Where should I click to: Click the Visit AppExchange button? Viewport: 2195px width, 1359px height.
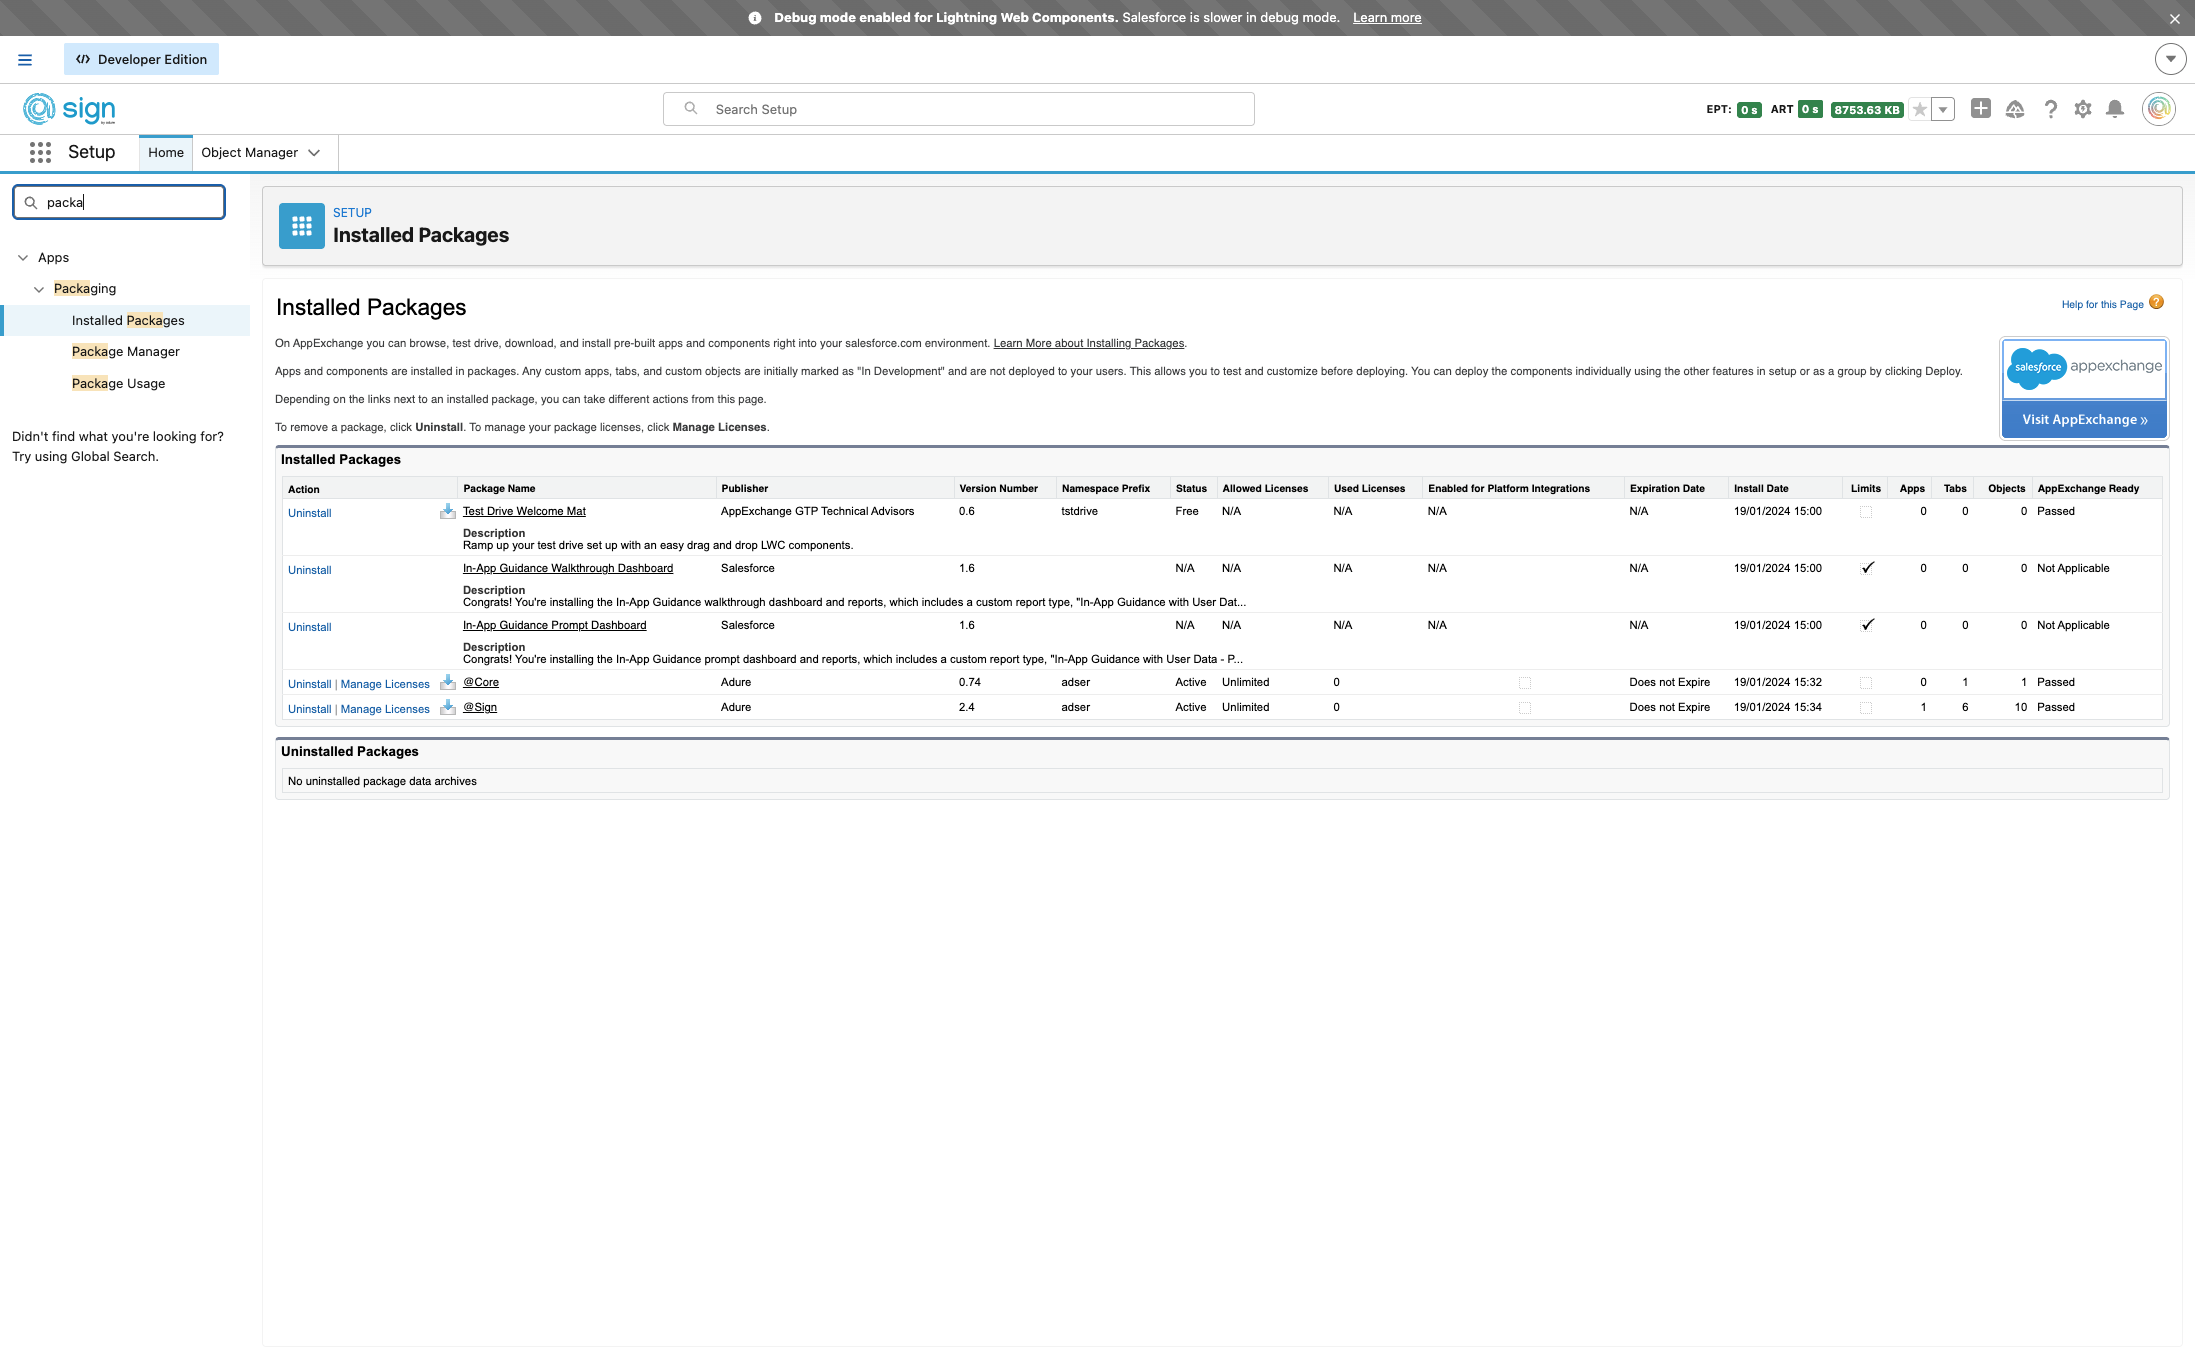coord(2084,420)
